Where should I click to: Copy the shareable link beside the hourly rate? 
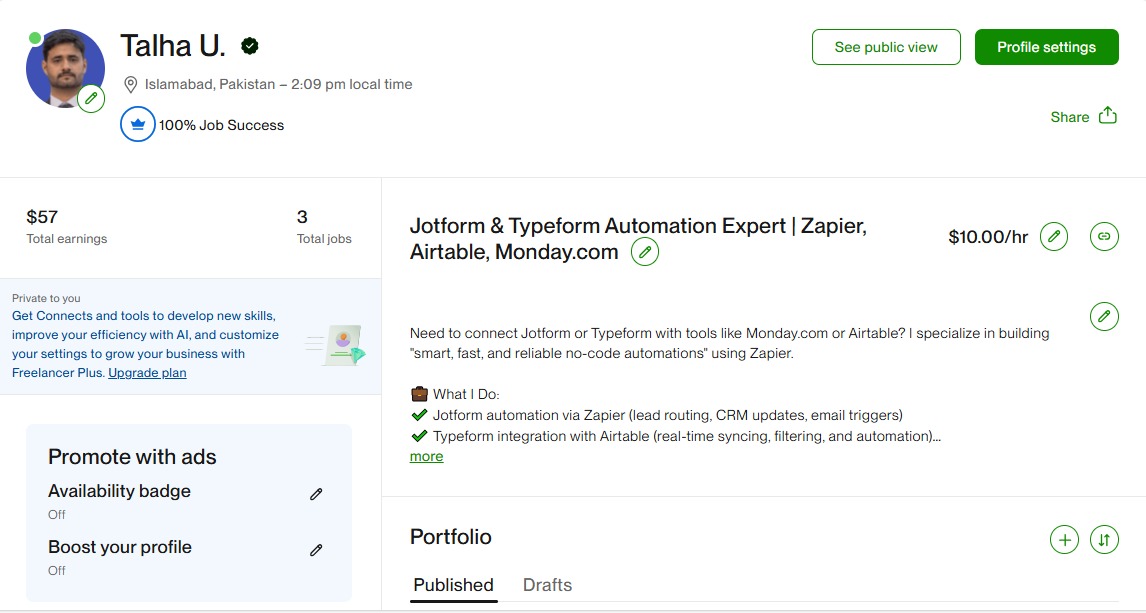[1104, 236]
